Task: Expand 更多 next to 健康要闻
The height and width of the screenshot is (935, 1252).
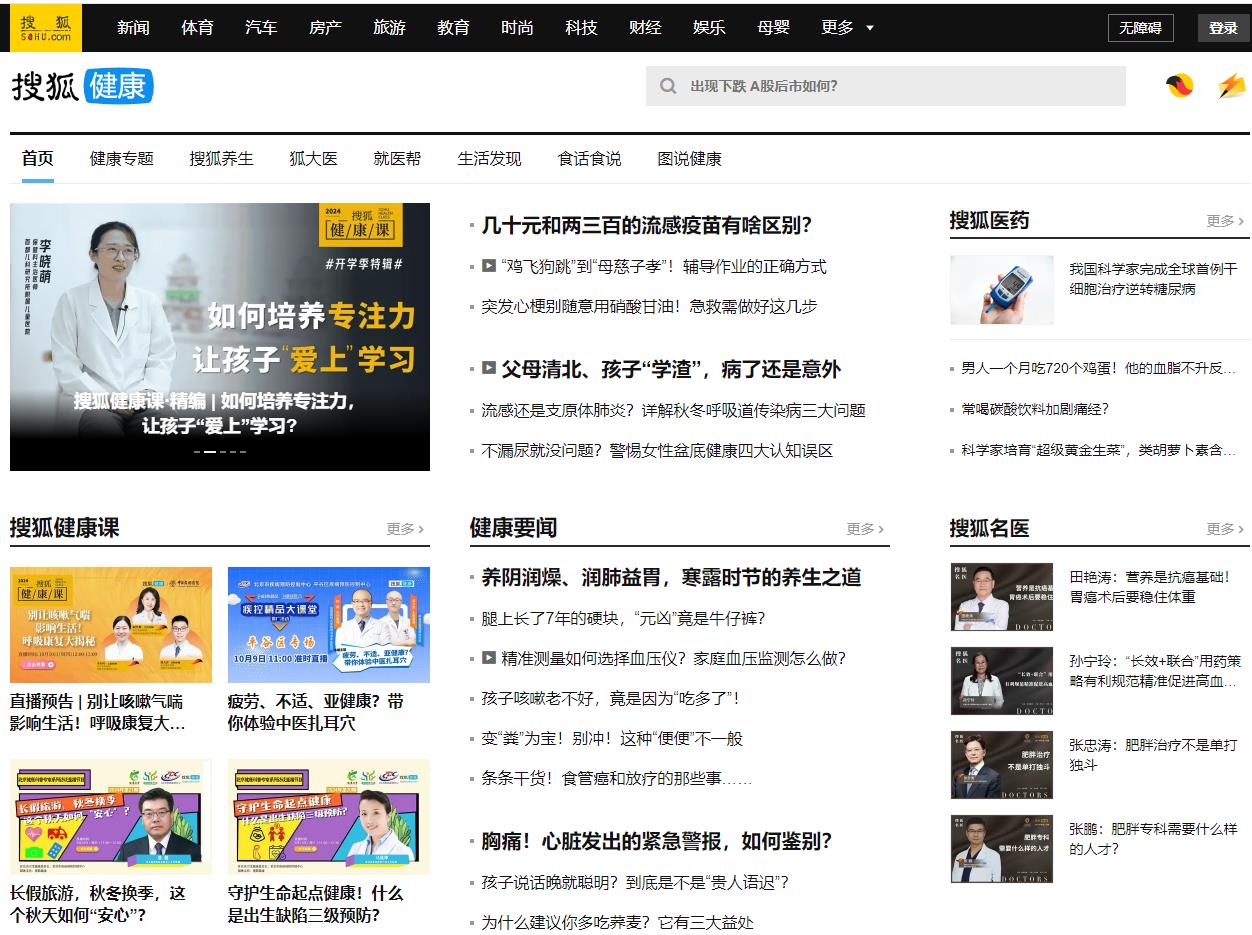Action: click(x=865, y=529)
